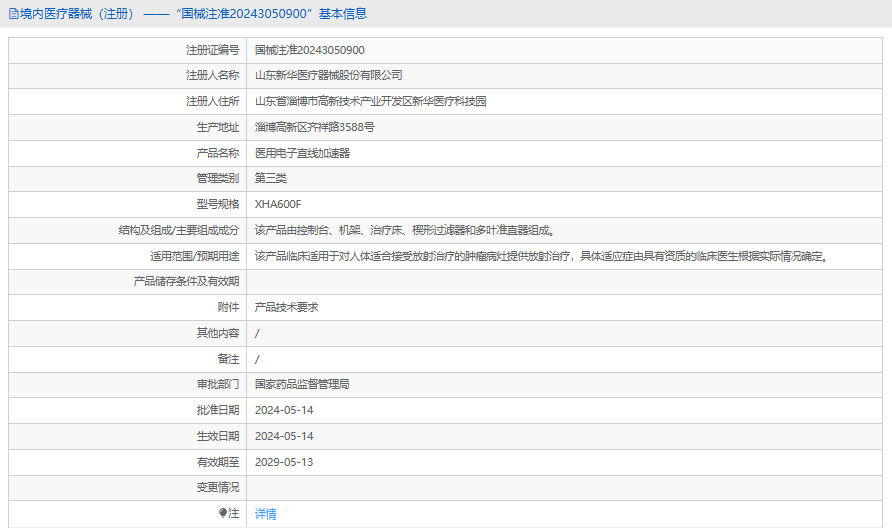Click the 变更情况 label

tap(218, 487)
